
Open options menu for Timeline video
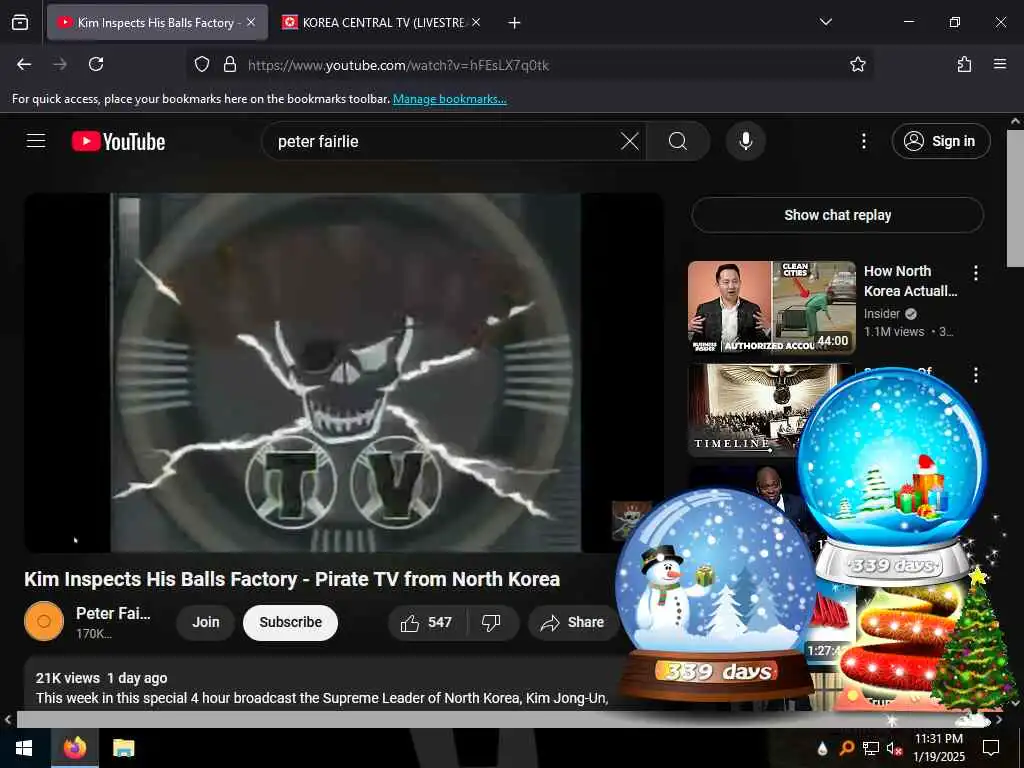point(976,375)
